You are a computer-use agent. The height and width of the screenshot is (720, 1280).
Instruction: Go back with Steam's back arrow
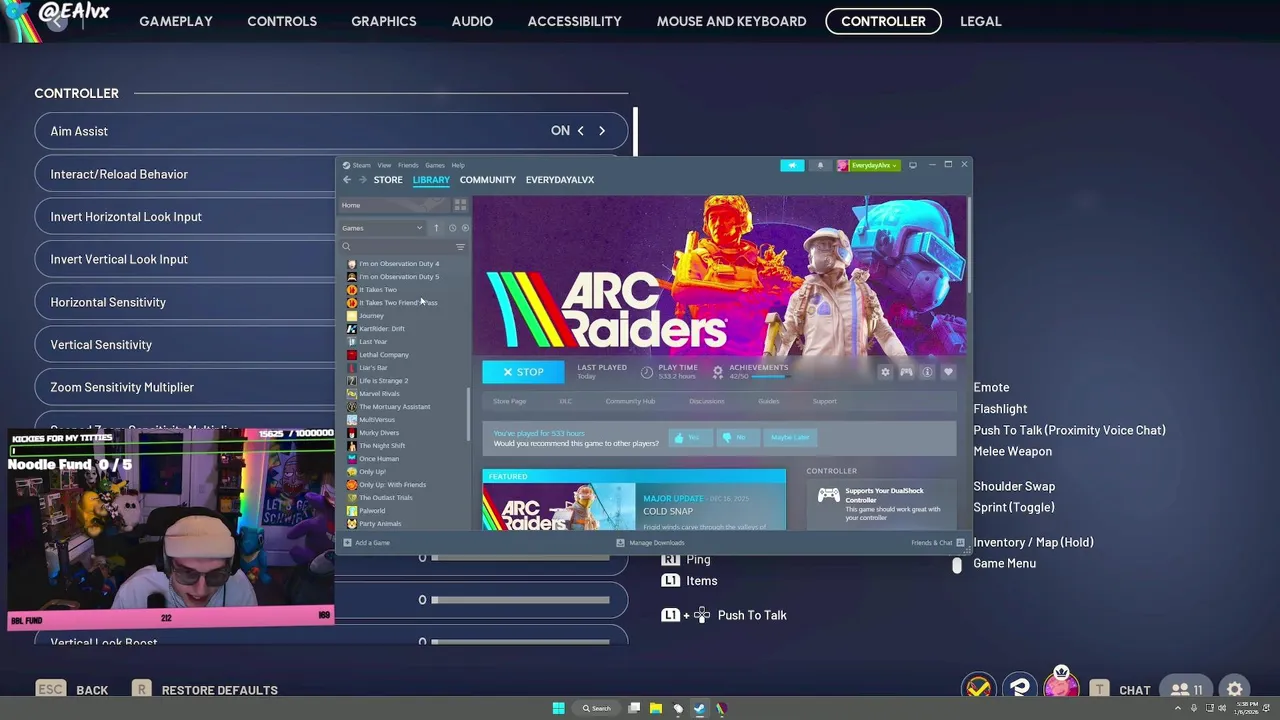[x=347, y=180]
